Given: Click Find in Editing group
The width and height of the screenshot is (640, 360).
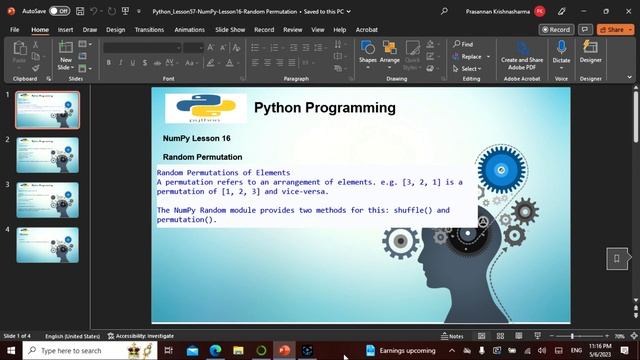Looking at the screenshot, I should pos(463,44).
